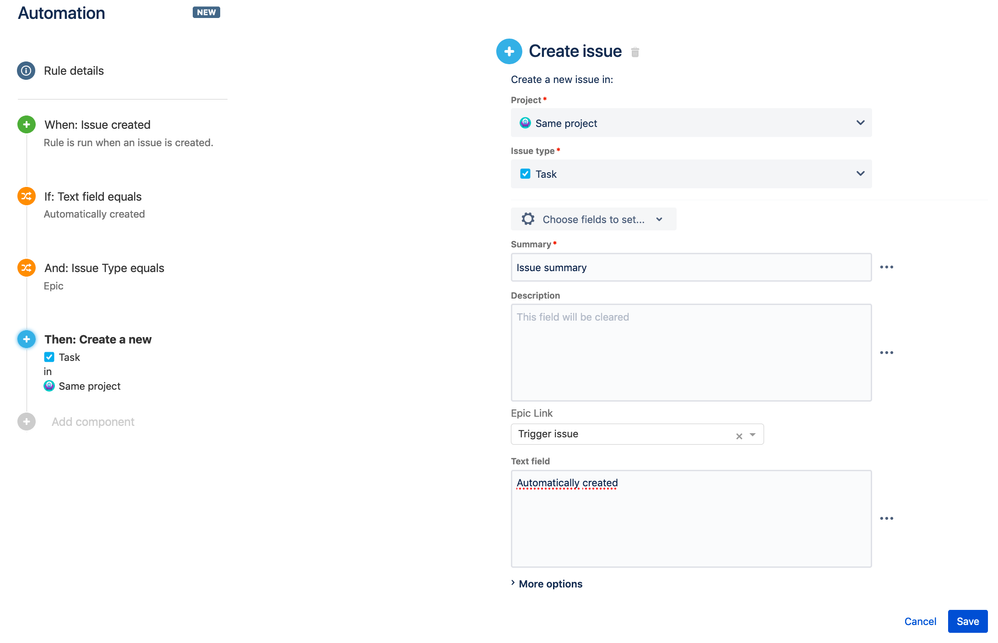The width and height of the screenshot is (998, 643).
Task: Click the Rule details info icon
Action: pyautogui.click(x=26, y=71)
